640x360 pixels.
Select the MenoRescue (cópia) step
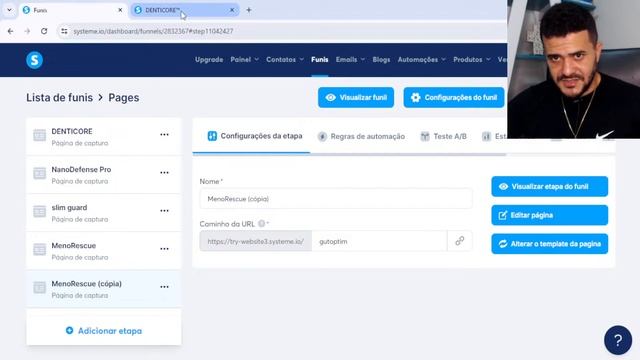pos(104,289)
